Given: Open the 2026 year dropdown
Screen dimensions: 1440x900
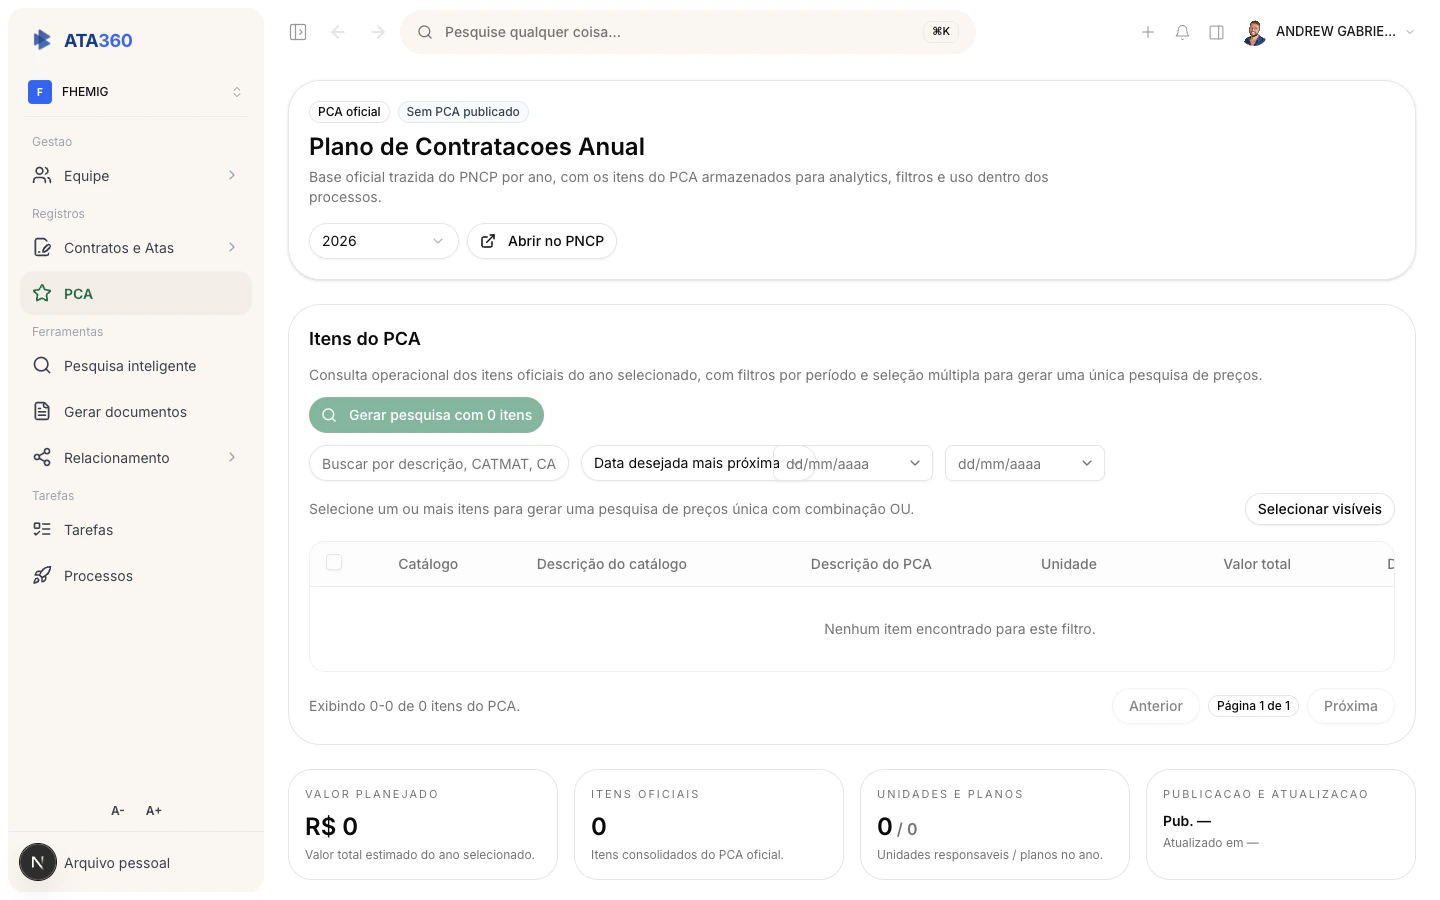Looking at the screenshot, I should click(x=383, y=240).
